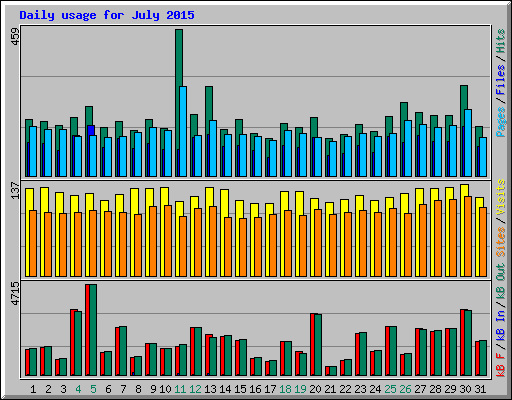Click the 4715 y-axis maximum label
Screen dimensions: 512x400
point(15,293)
